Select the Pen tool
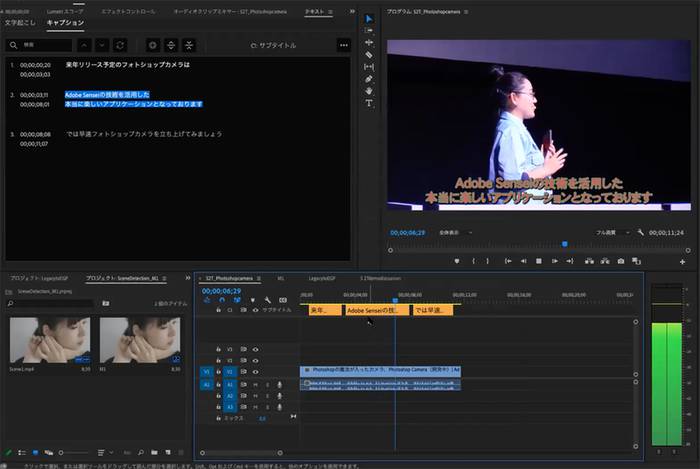 369,79
